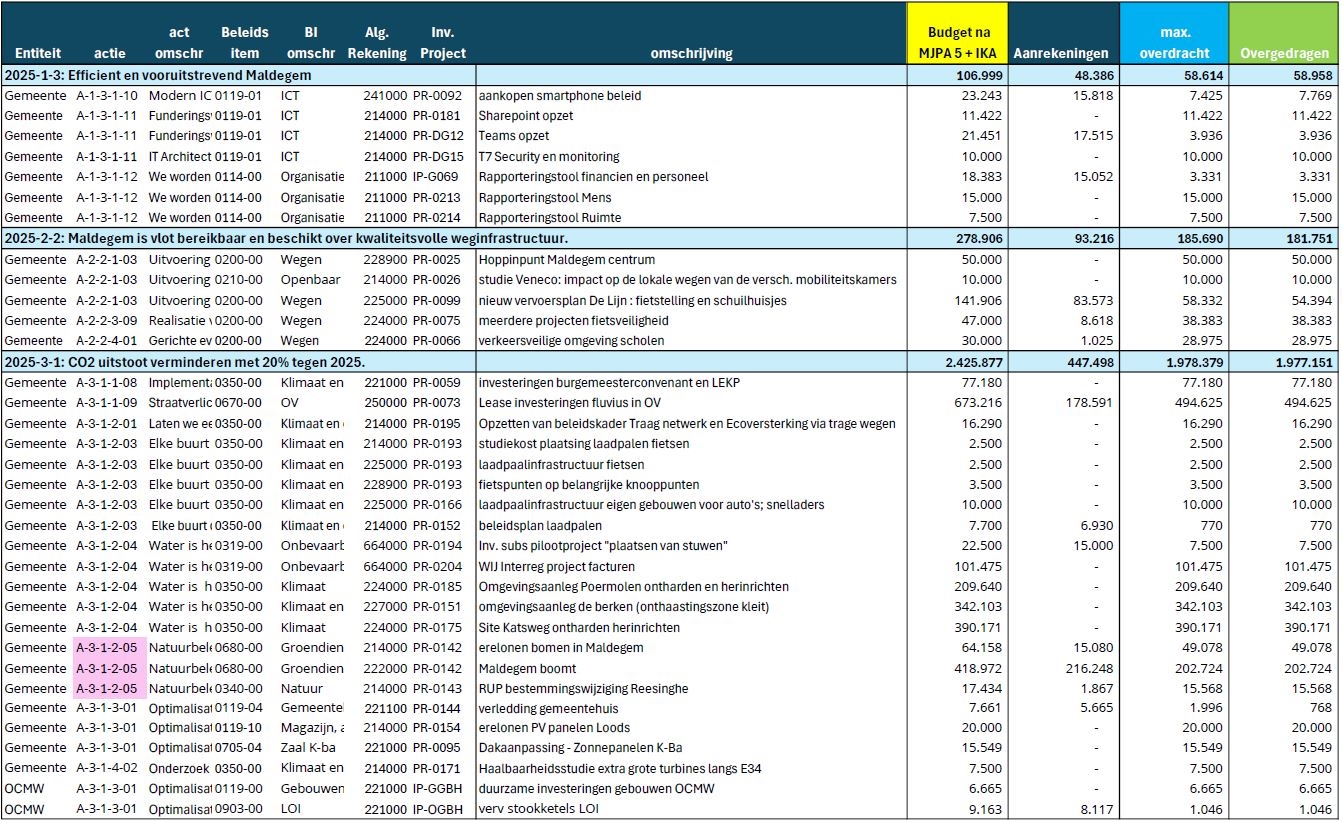
Task: Click section row '2025-1-3: Efficient en vooruitstrevend Maldegem'
Action: (x=670, y=75)
